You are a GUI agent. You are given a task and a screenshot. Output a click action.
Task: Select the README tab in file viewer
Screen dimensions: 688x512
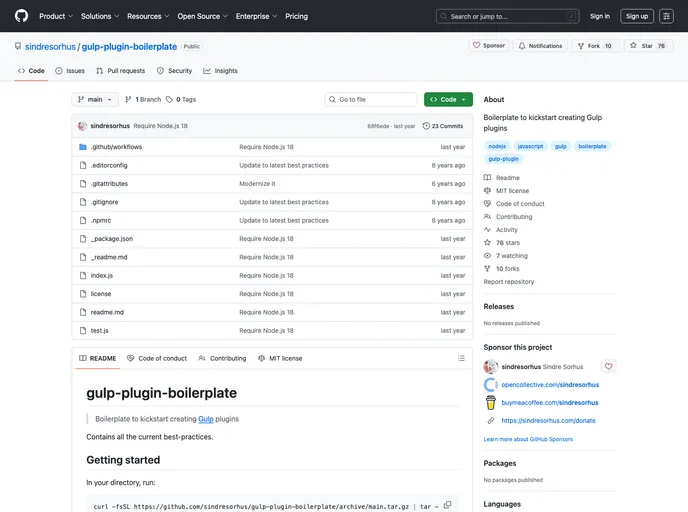(x=97, y=358)
